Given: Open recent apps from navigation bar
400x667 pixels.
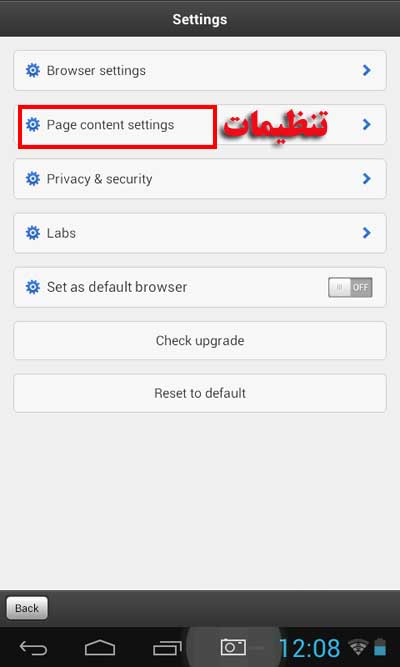Looking at the screenshot, I should point(167,649).
